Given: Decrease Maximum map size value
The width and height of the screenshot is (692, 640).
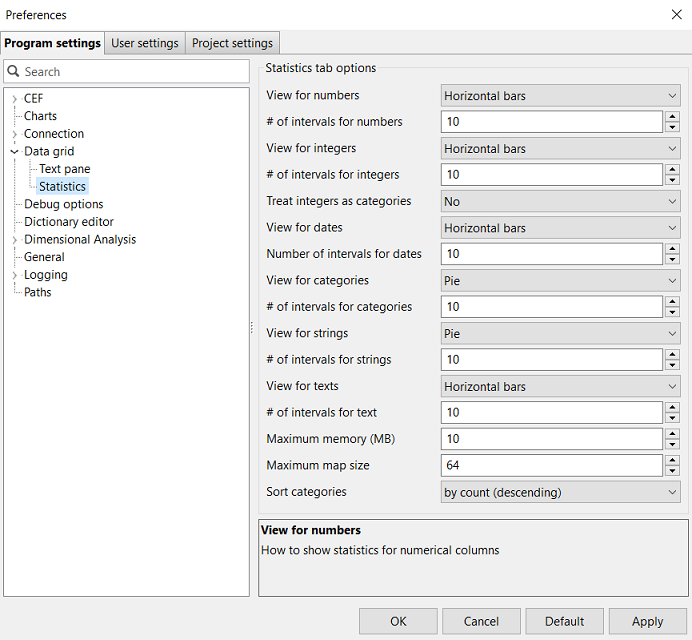Looking at the screenshot, I should [672, 471].
